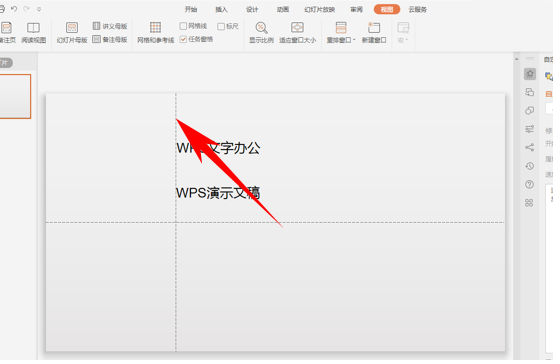Open the share icon in right sidebar

coord(530,147)
